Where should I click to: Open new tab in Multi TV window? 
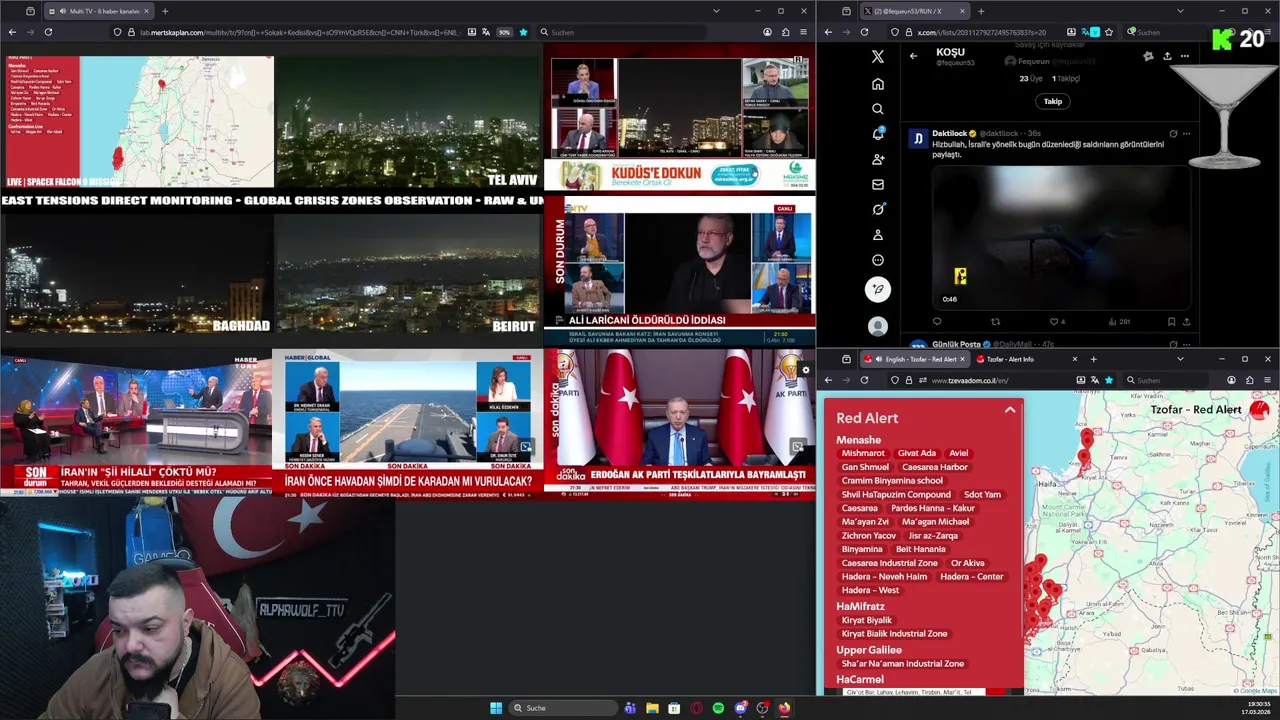[165, 11]
